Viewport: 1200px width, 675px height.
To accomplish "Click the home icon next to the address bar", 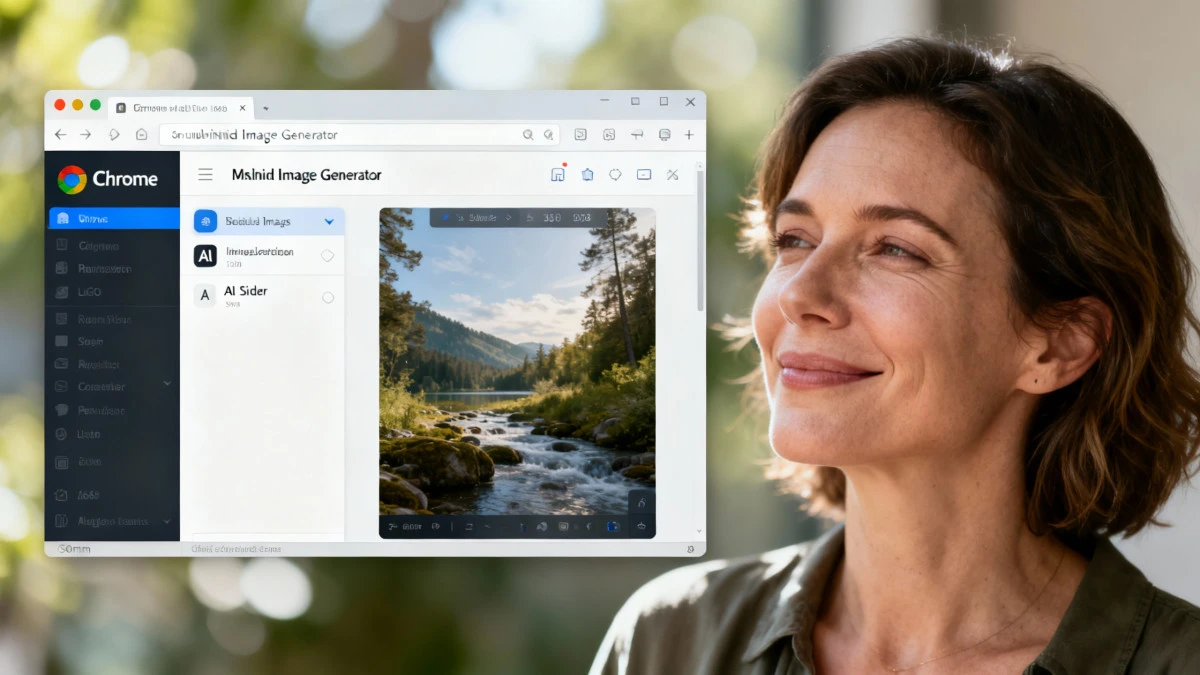I will click(142, 135).
